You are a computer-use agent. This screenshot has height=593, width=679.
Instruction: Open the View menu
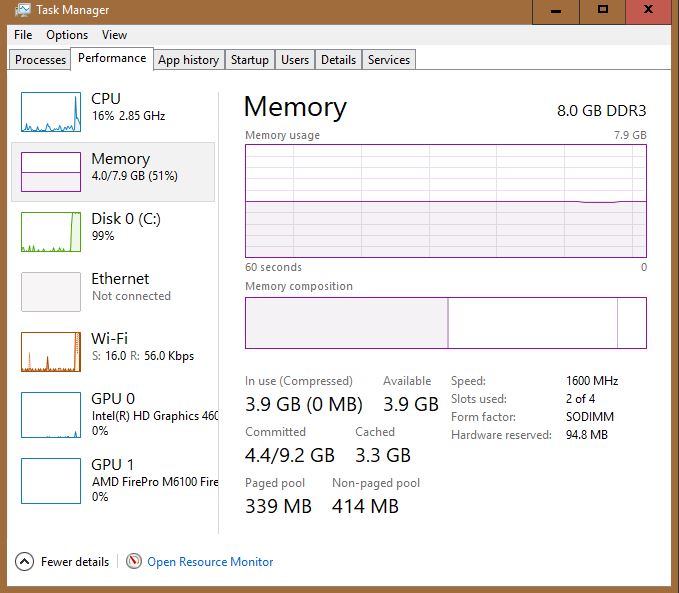(114, 35)
